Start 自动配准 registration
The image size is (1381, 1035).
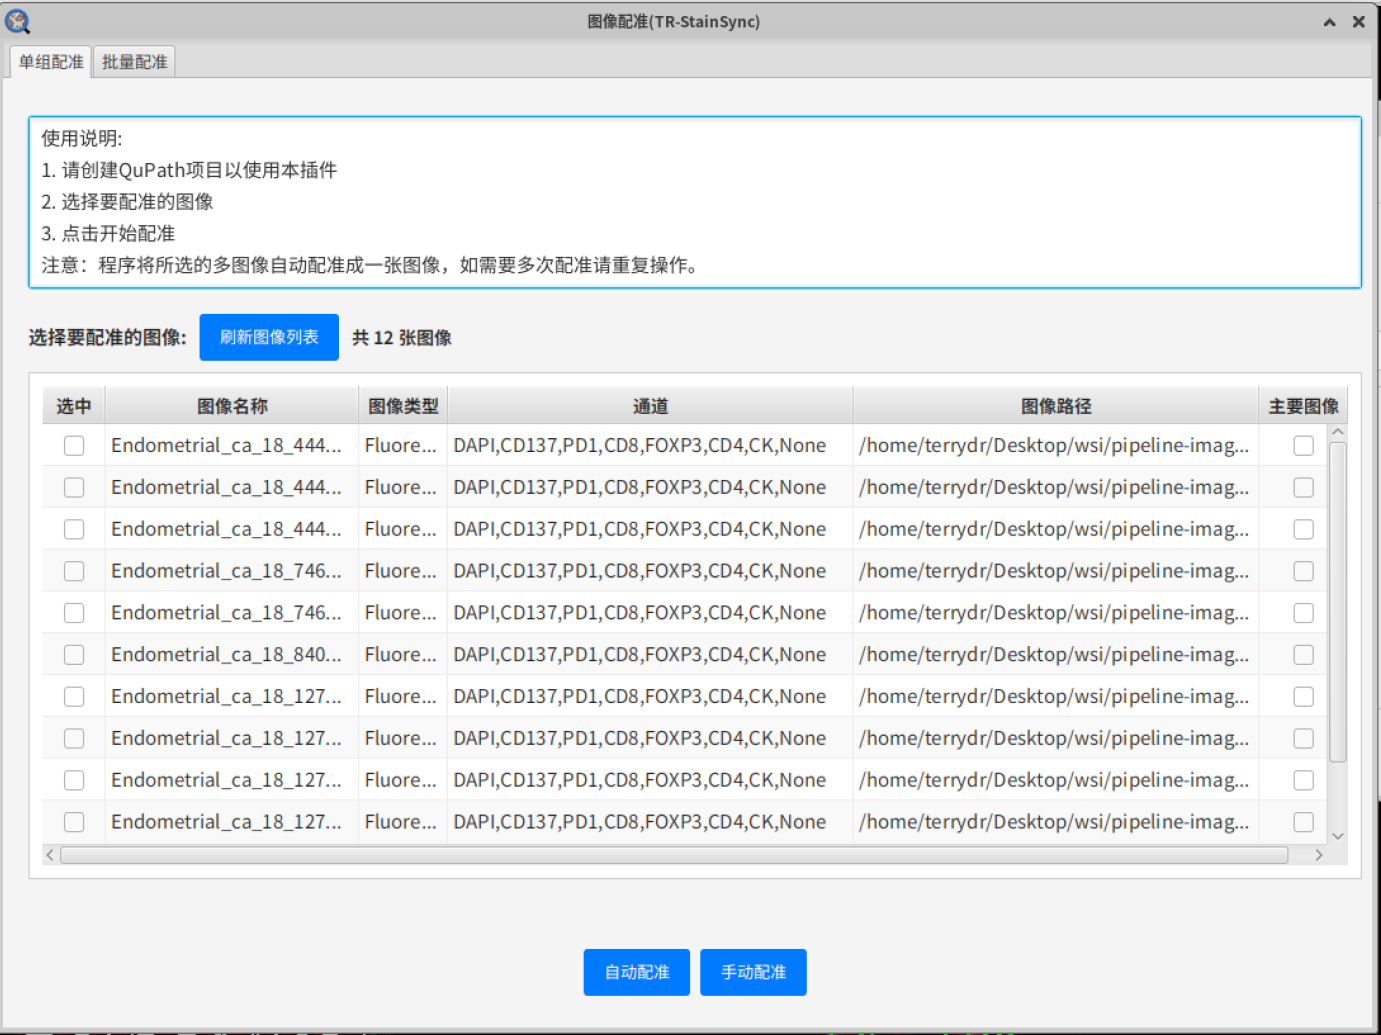coord(637,972)
